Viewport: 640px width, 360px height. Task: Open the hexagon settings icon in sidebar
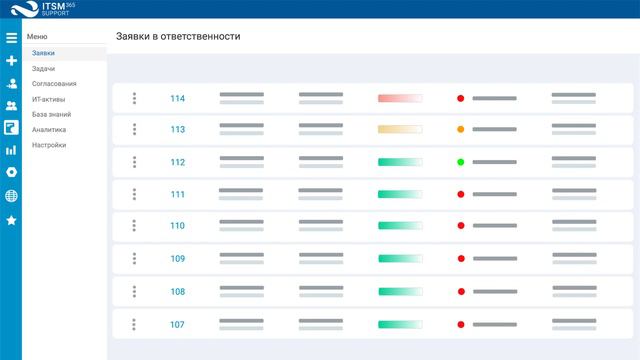11,172
